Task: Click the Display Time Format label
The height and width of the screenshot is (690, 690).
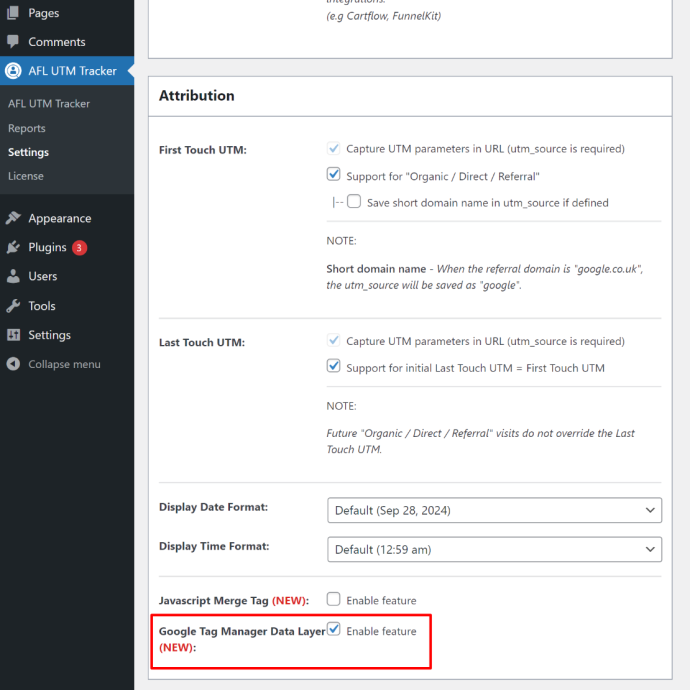Action: click(214, 546)
